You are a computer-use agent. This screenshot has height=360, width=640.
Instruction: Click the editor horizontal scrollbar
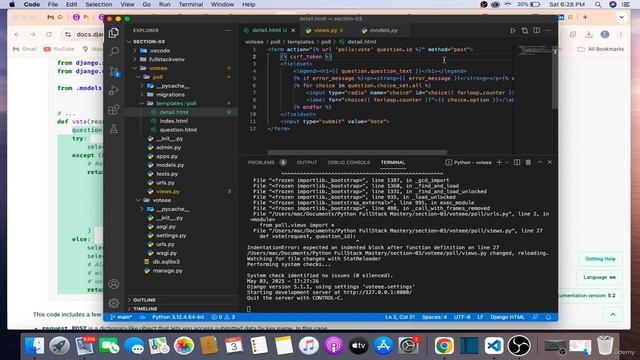357,153
